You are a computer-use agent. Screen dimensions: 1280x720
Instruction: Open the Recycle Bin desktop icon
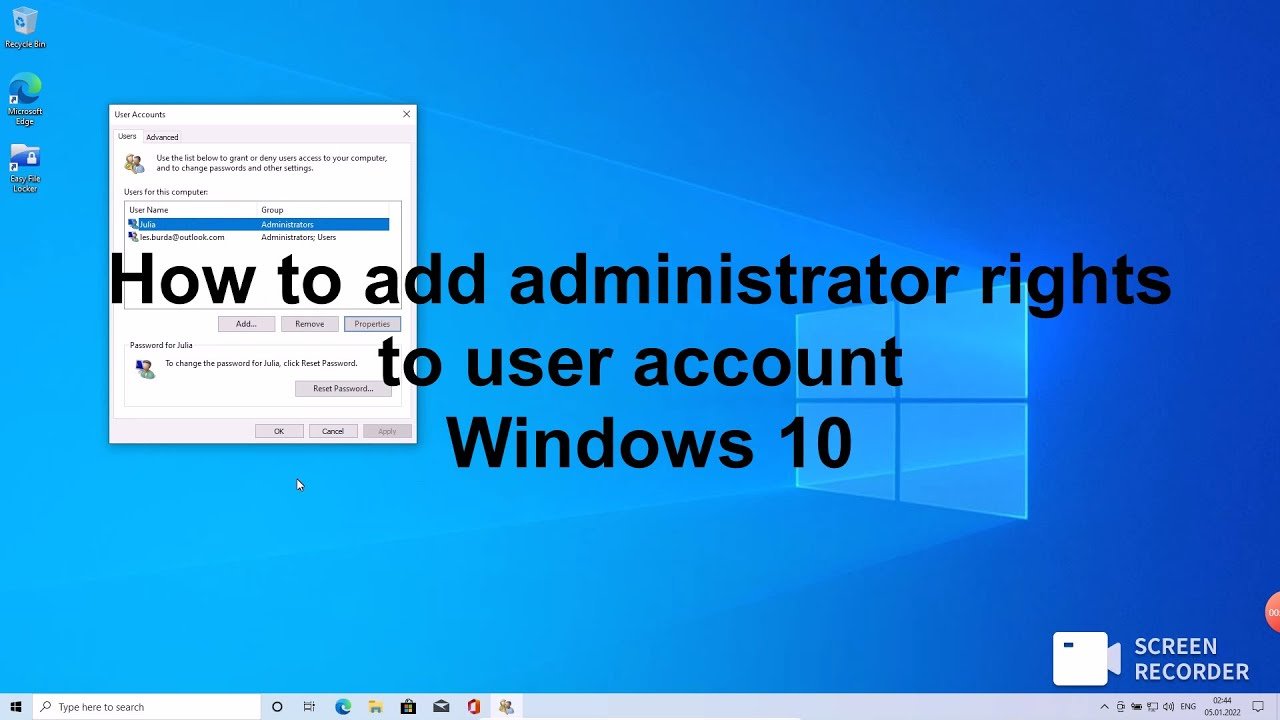tap(25, 26)
